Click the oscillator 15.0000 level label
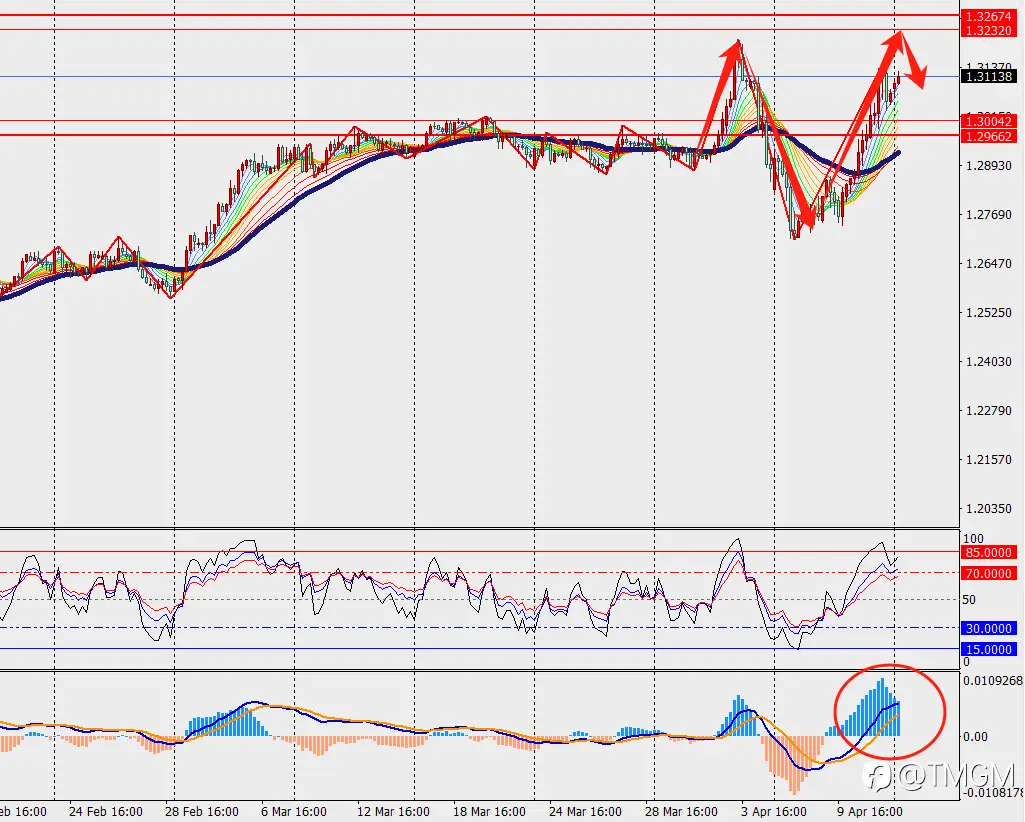 click(x=988, y=649)
